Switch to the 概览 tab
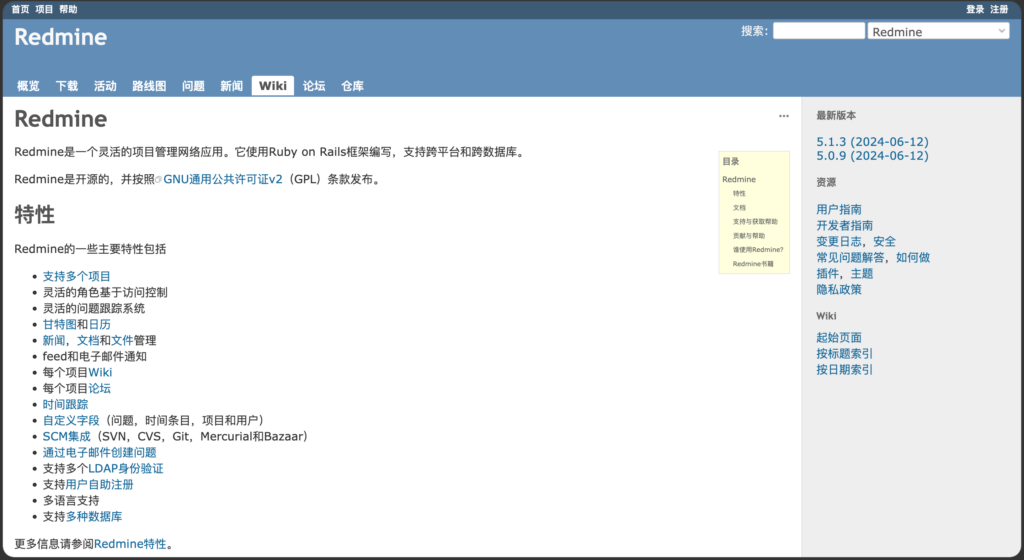This screenshot has width=1024, height=560. (x=28, y=86)
